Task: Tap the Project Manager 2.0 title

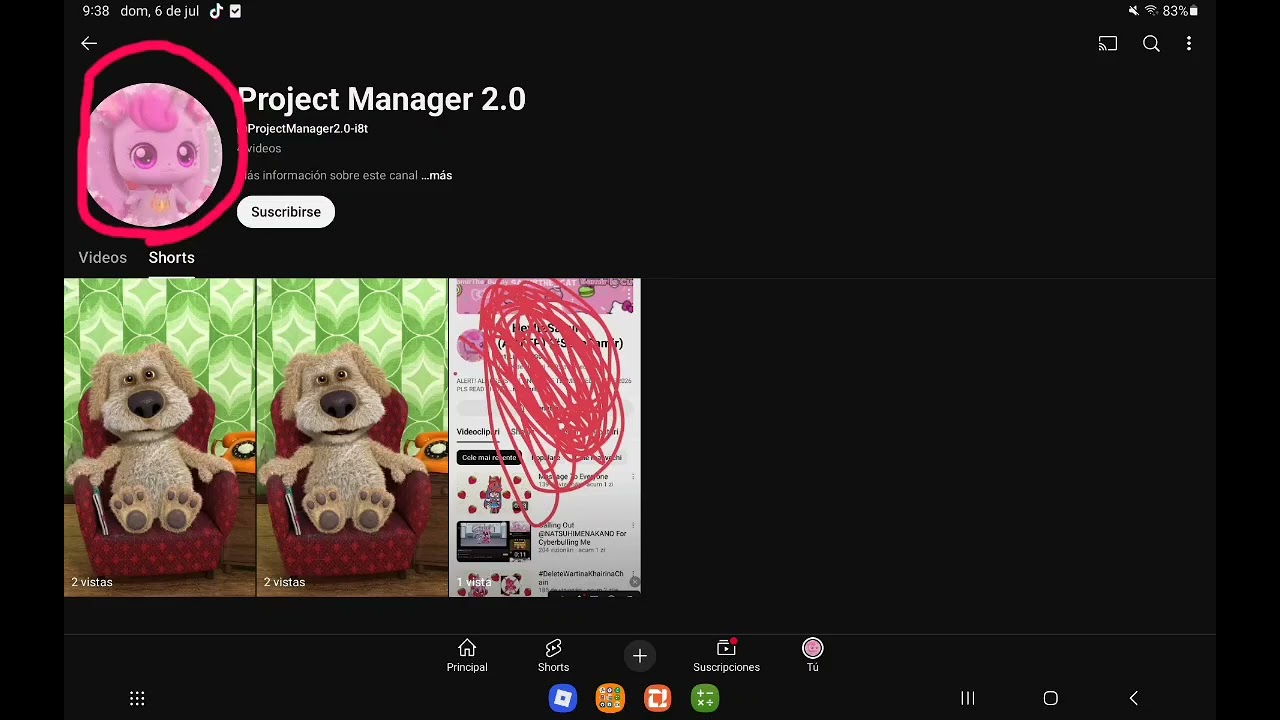Action: coord(381,99)
